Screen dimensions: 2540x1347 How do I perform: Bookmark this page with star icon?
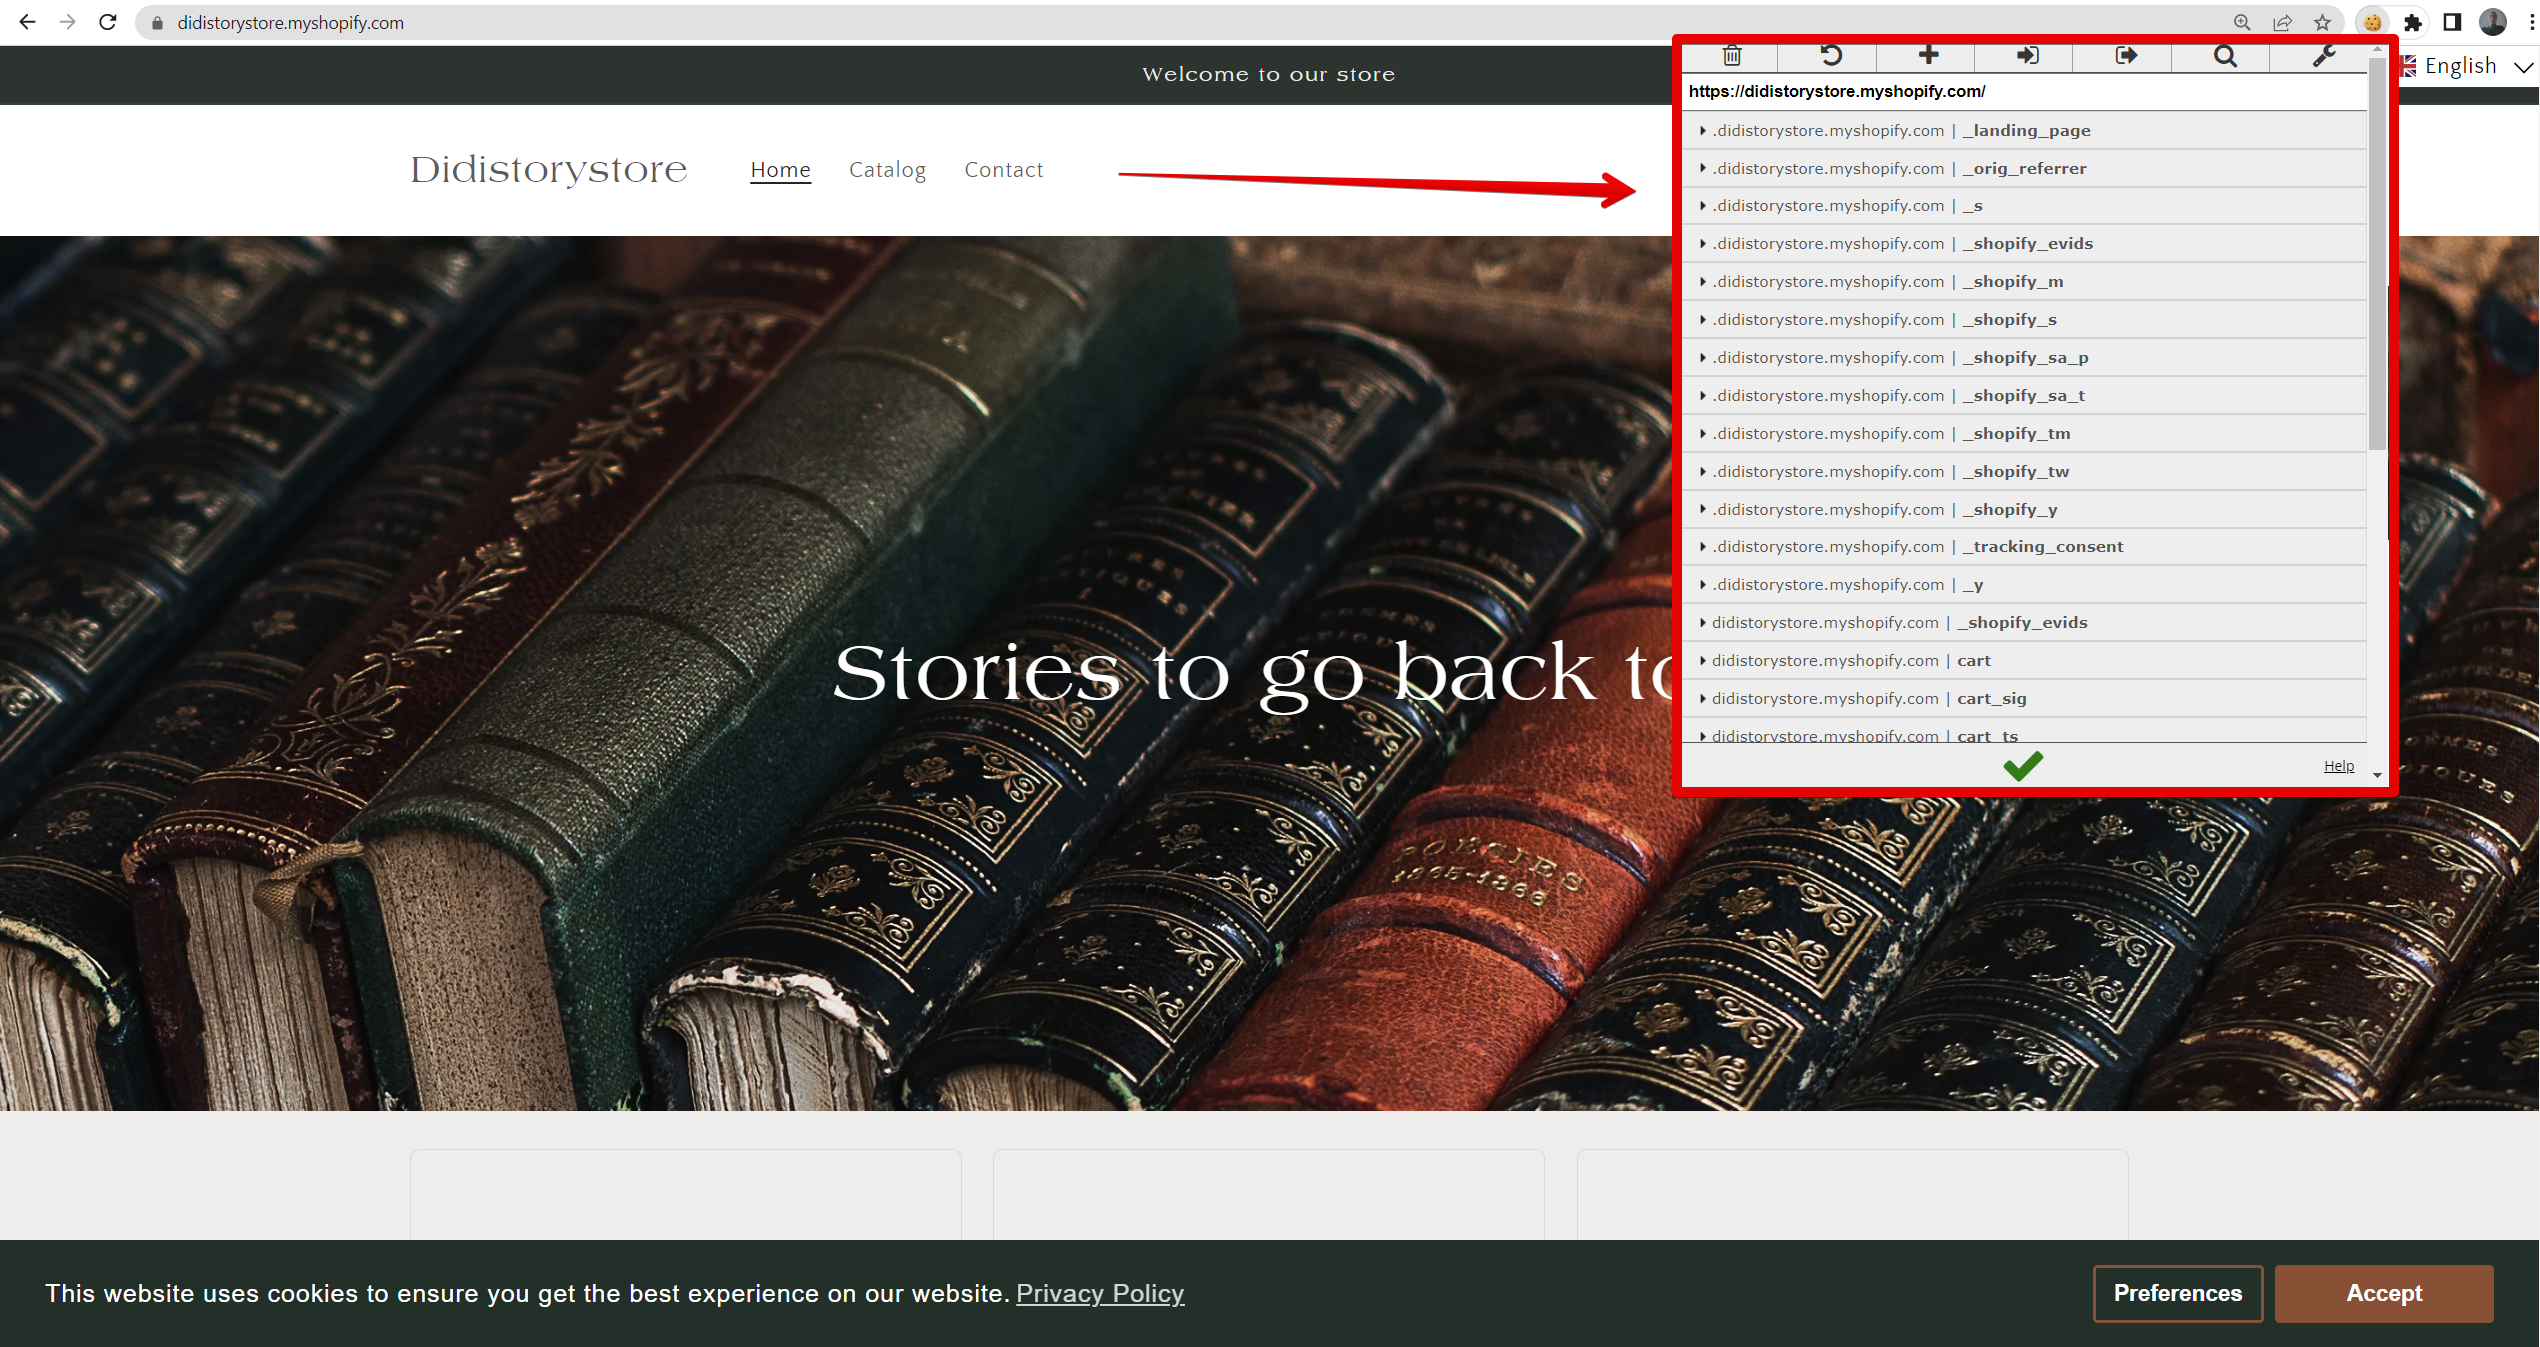pos(2322,22)
